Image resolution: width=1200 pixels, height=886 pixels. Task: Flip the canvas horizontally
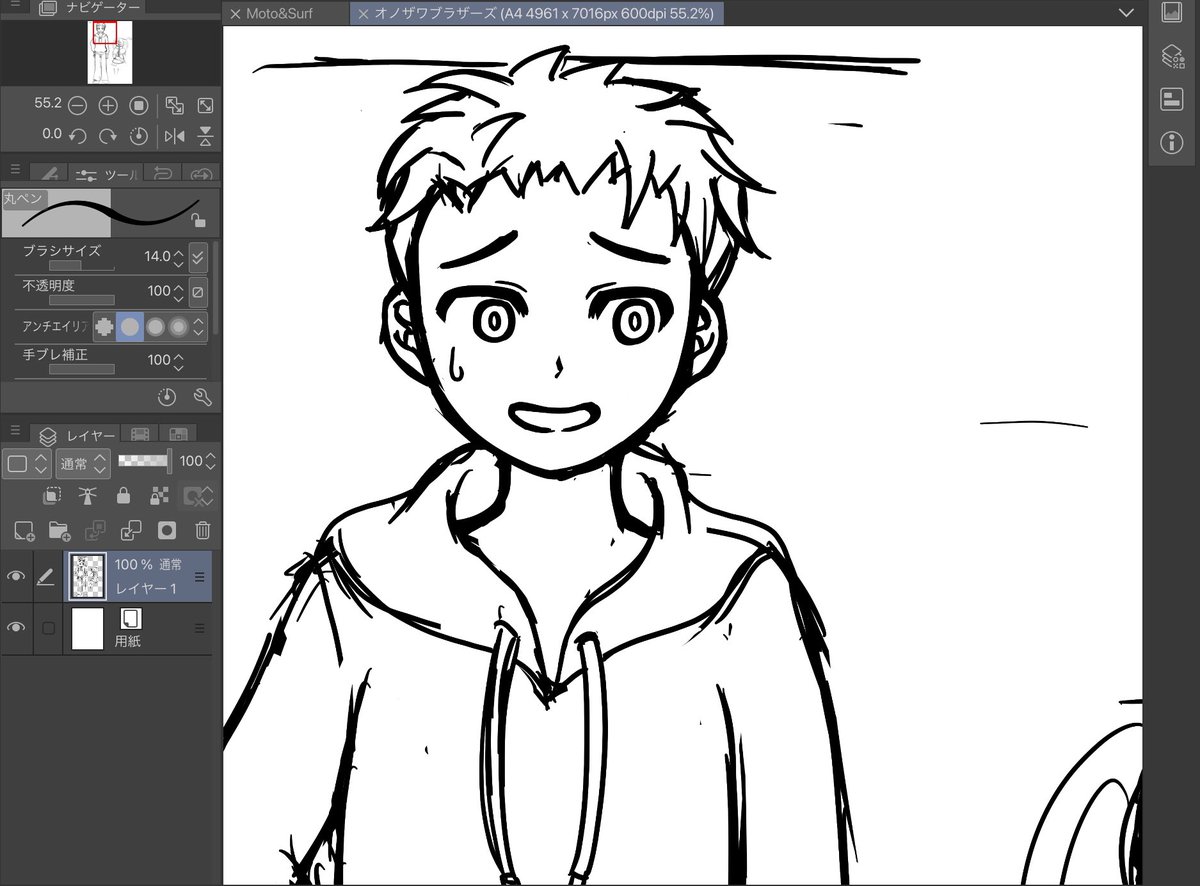point(174,135)
